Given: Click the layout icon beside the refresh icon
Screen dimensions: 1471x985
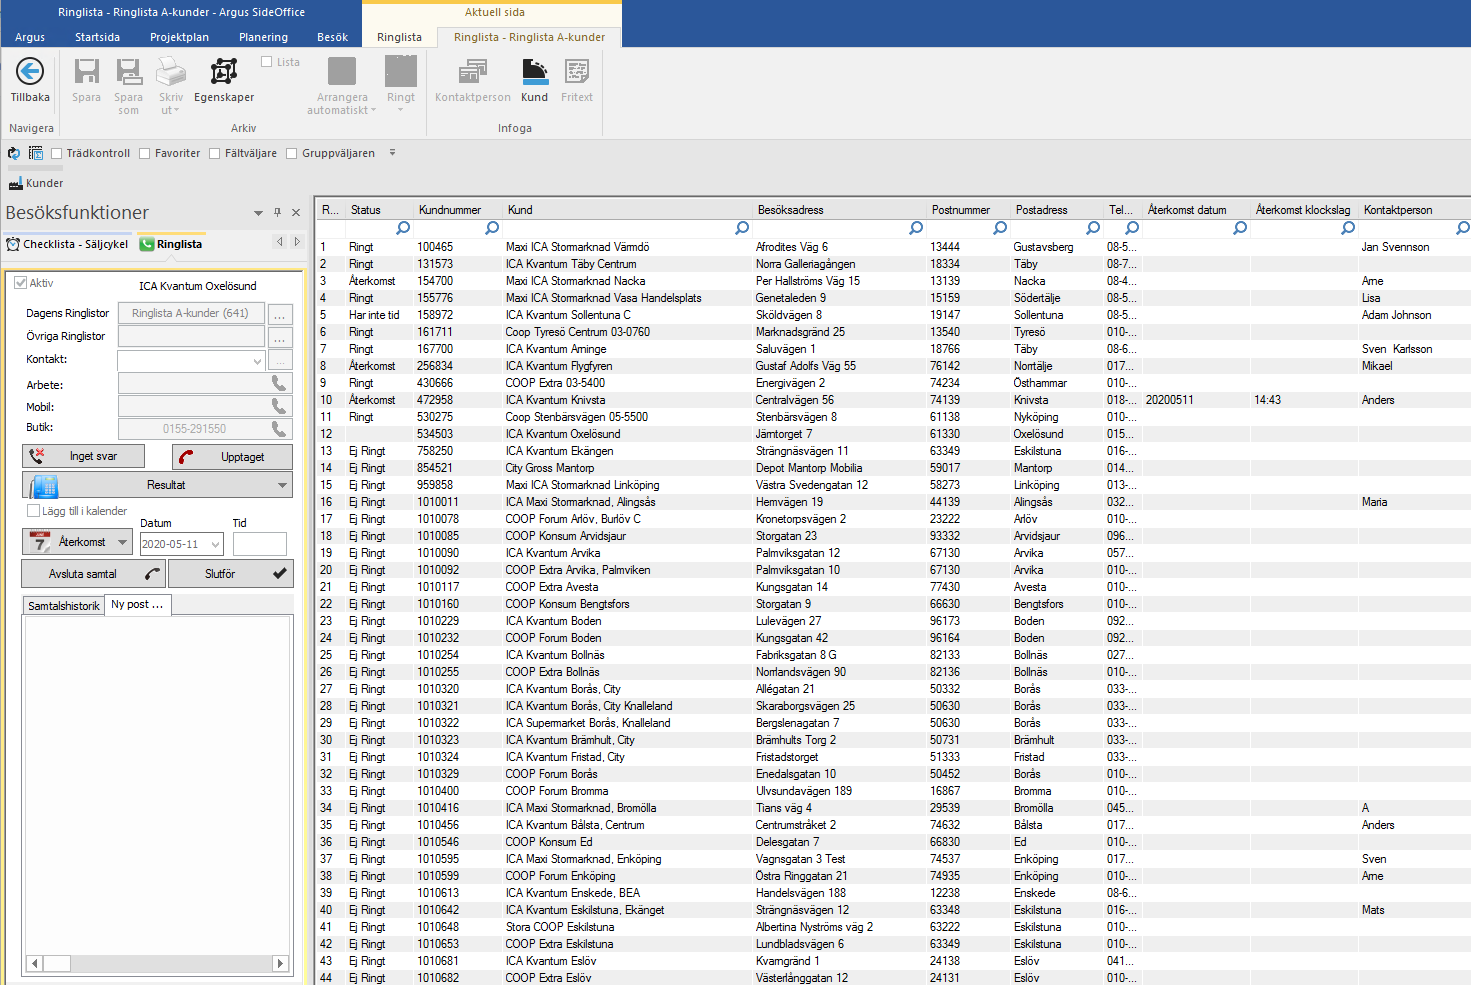Looking at the screenshot, I should point(36,153).
